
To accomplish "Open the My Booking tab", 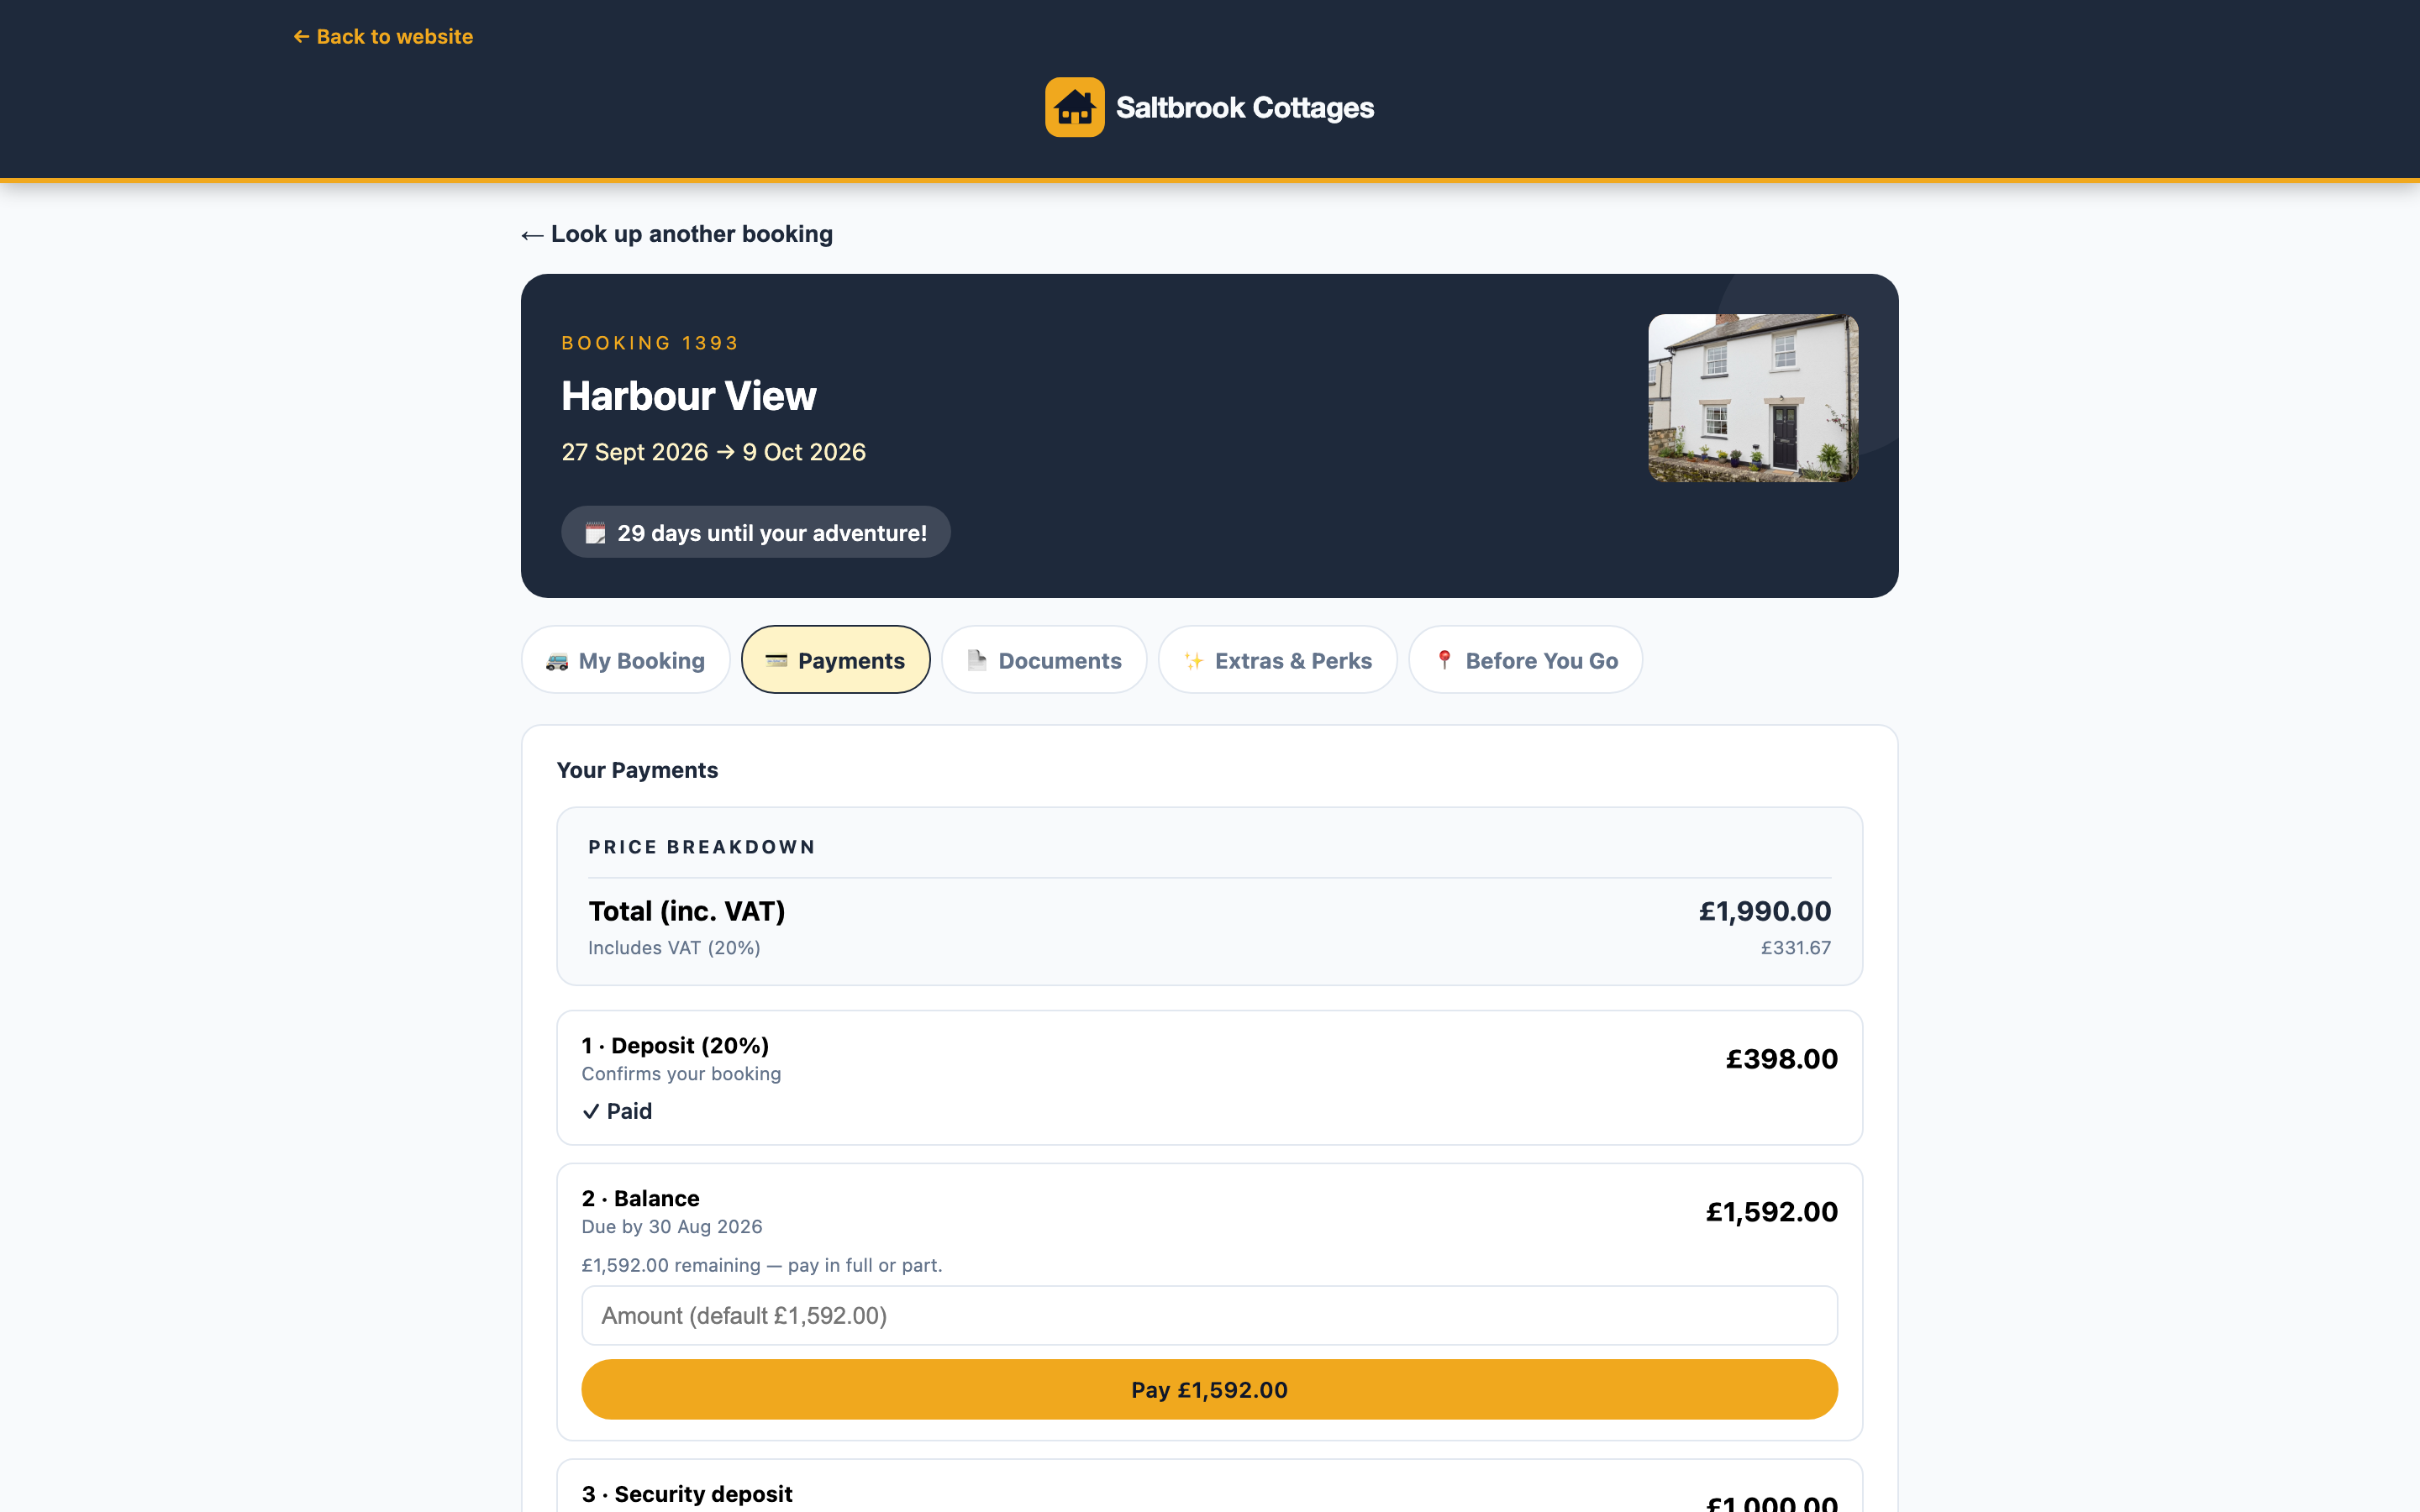I will [626, 660].
